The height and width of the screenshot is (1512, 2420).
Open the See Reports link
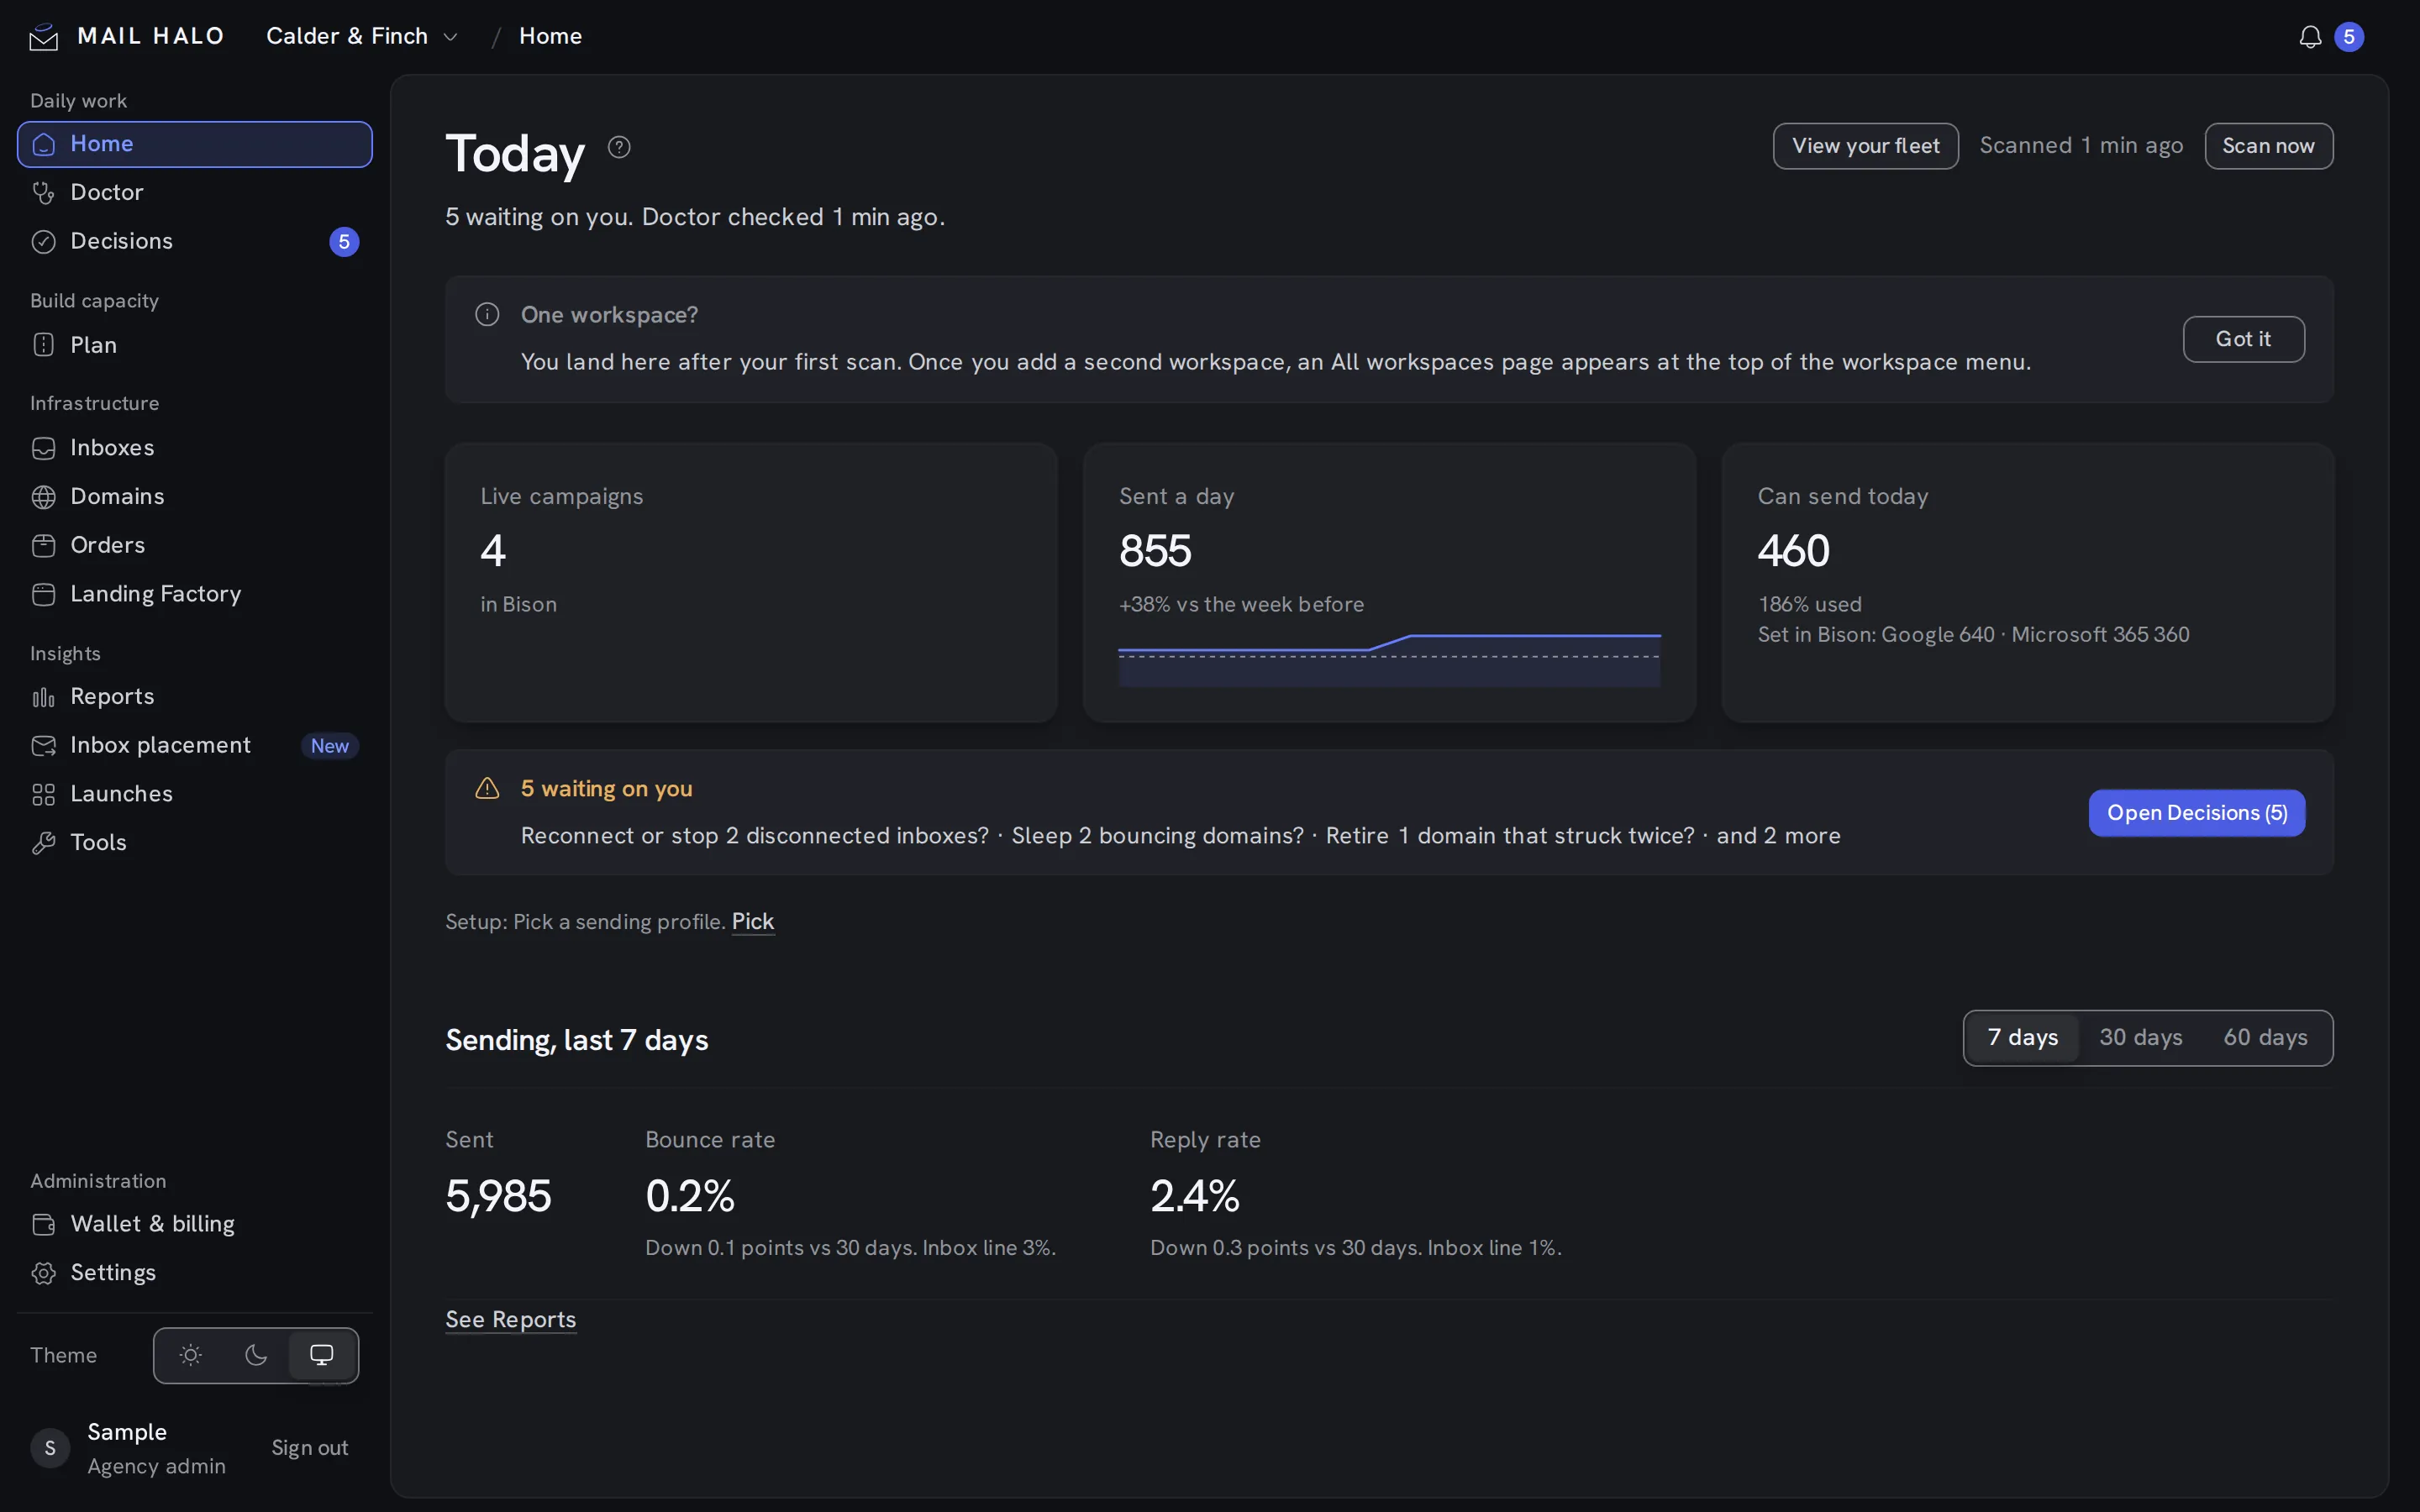click(x=510, y=1319)
